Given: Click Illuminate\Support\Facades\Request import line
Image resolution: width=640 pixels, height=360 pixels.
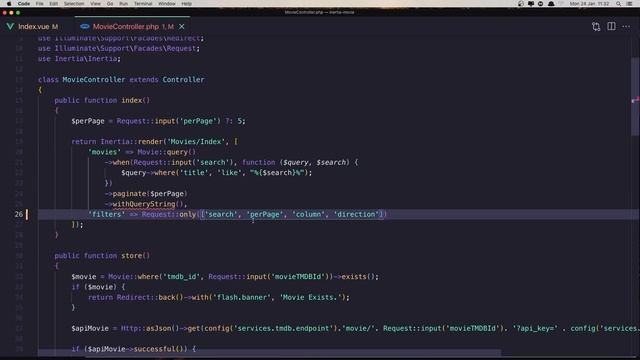Looking at the screenshot, I should pos(119,49).
